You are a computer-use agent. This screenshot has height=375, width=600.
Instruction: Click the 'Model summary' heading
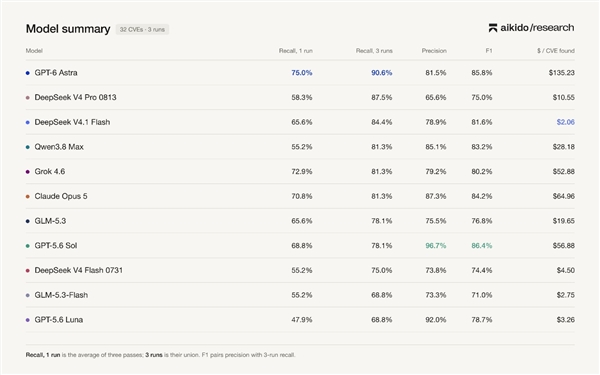tap(68, 29)
